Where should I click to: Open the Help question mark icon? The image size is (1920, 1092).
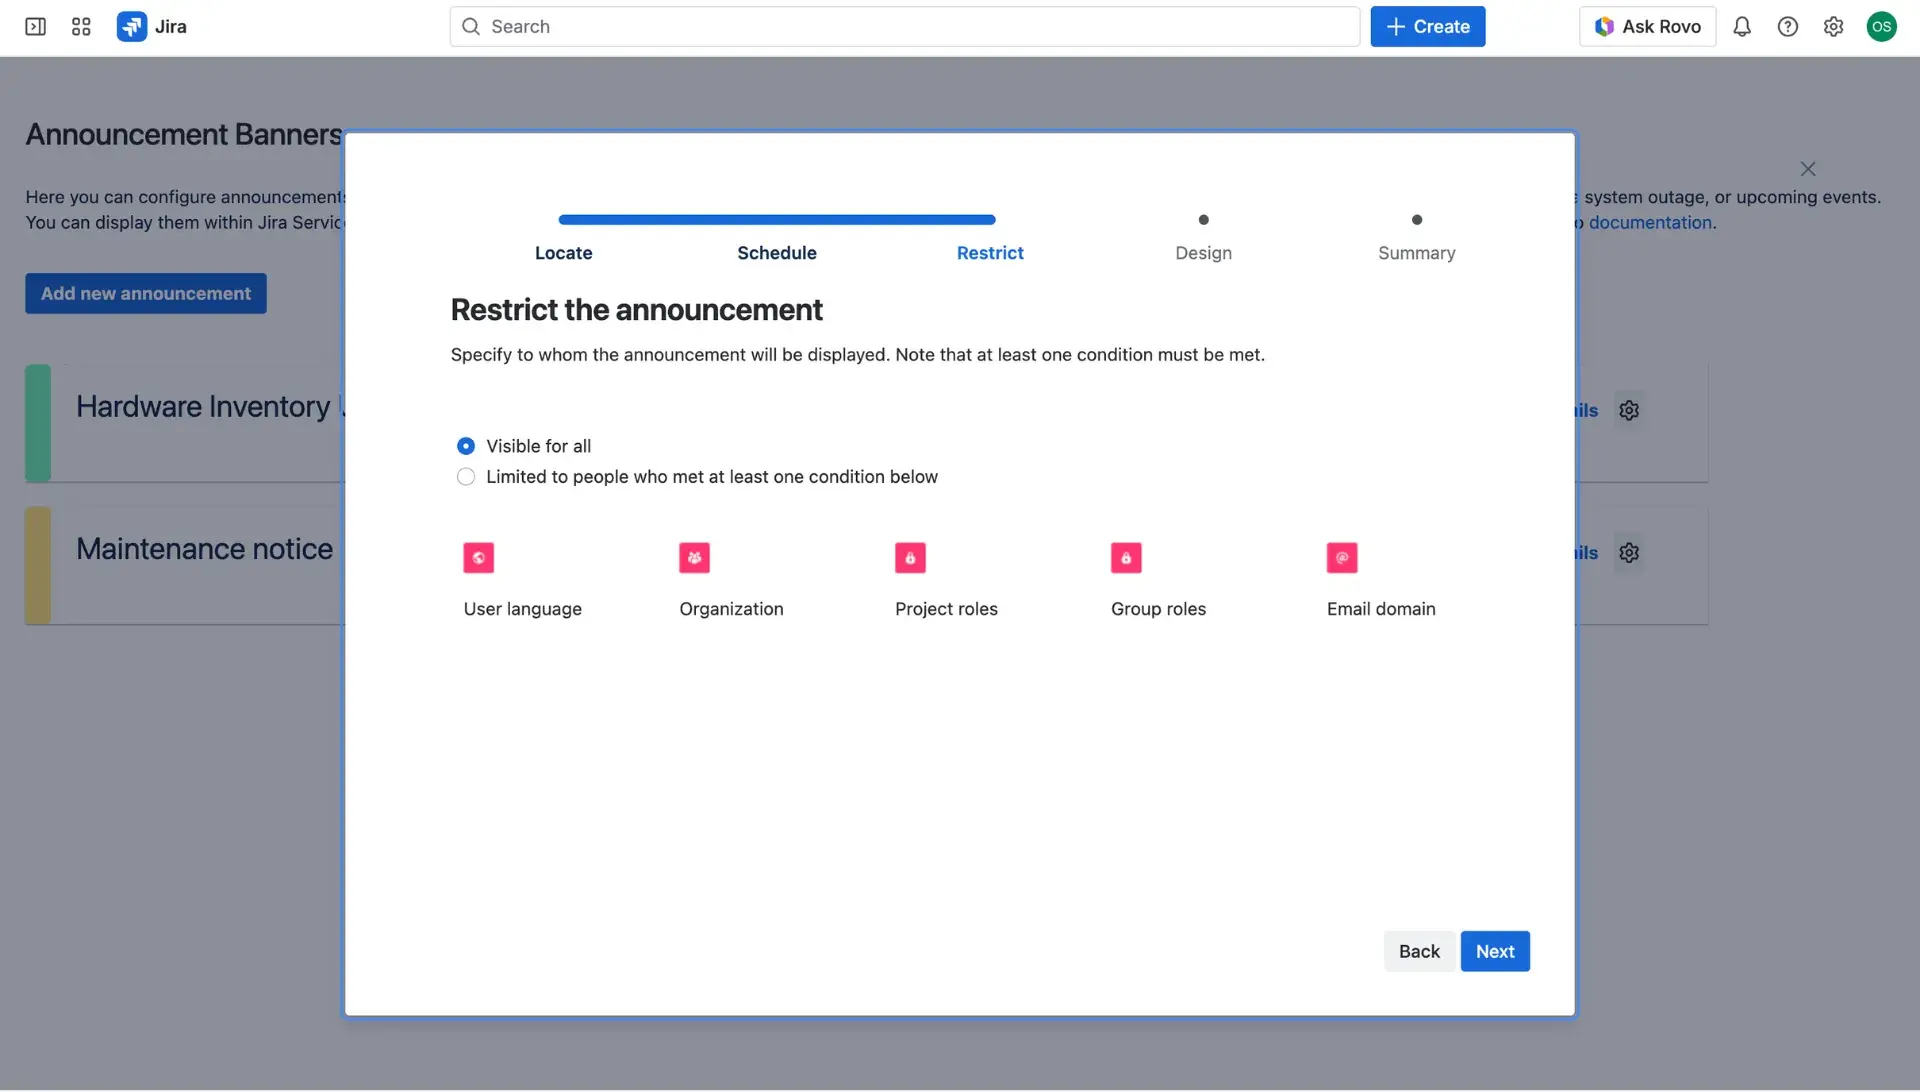1788,26
